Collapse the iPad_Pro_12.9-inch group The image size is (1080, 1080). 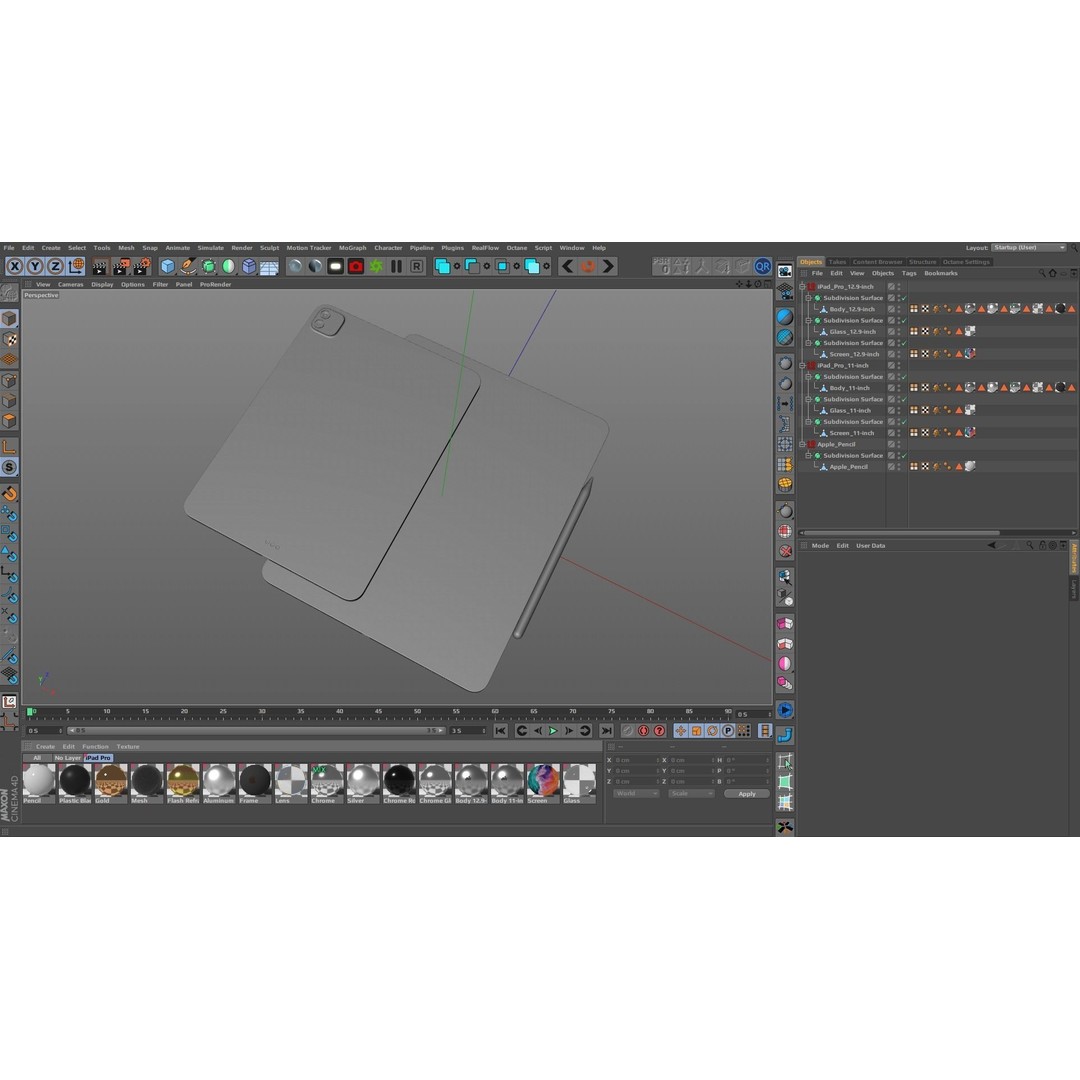(x=802, y=287)
